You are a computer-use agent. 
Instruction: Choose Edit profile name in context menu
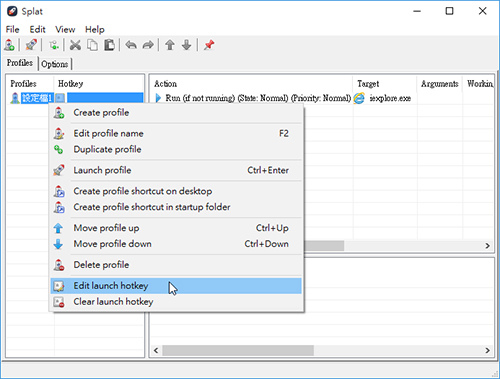[x=176, y=133]
